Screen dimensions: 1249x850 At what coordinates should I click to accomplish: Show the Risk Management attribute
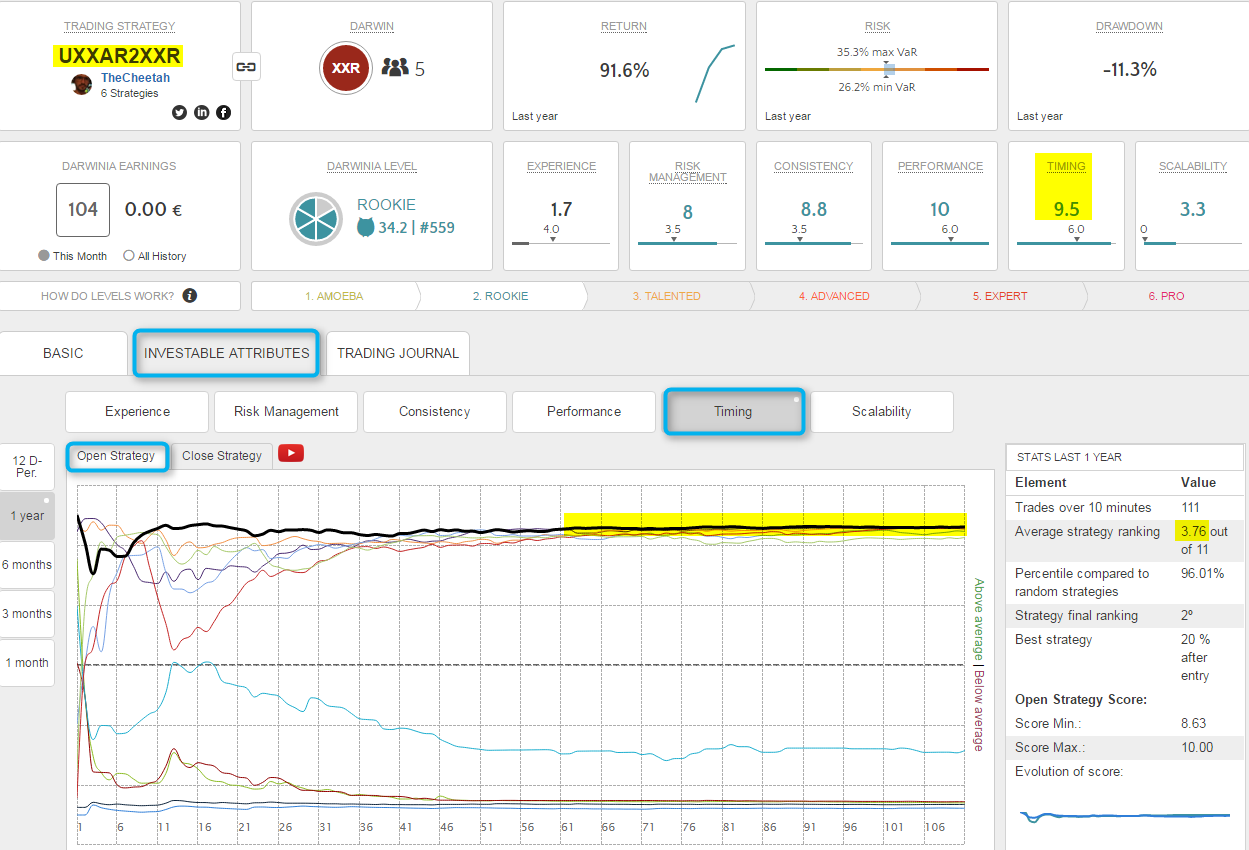(286, 411)
